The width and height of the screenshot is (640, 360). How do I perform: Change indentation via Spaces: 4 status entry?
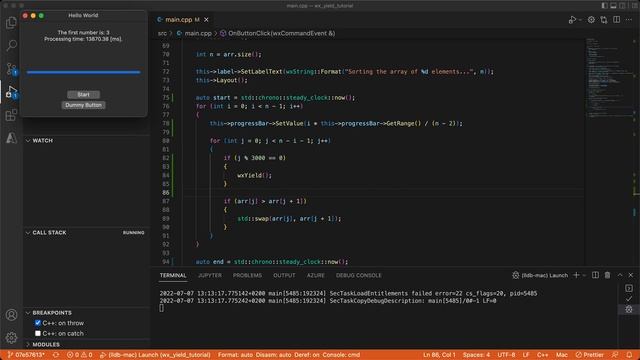click(476, 355)
